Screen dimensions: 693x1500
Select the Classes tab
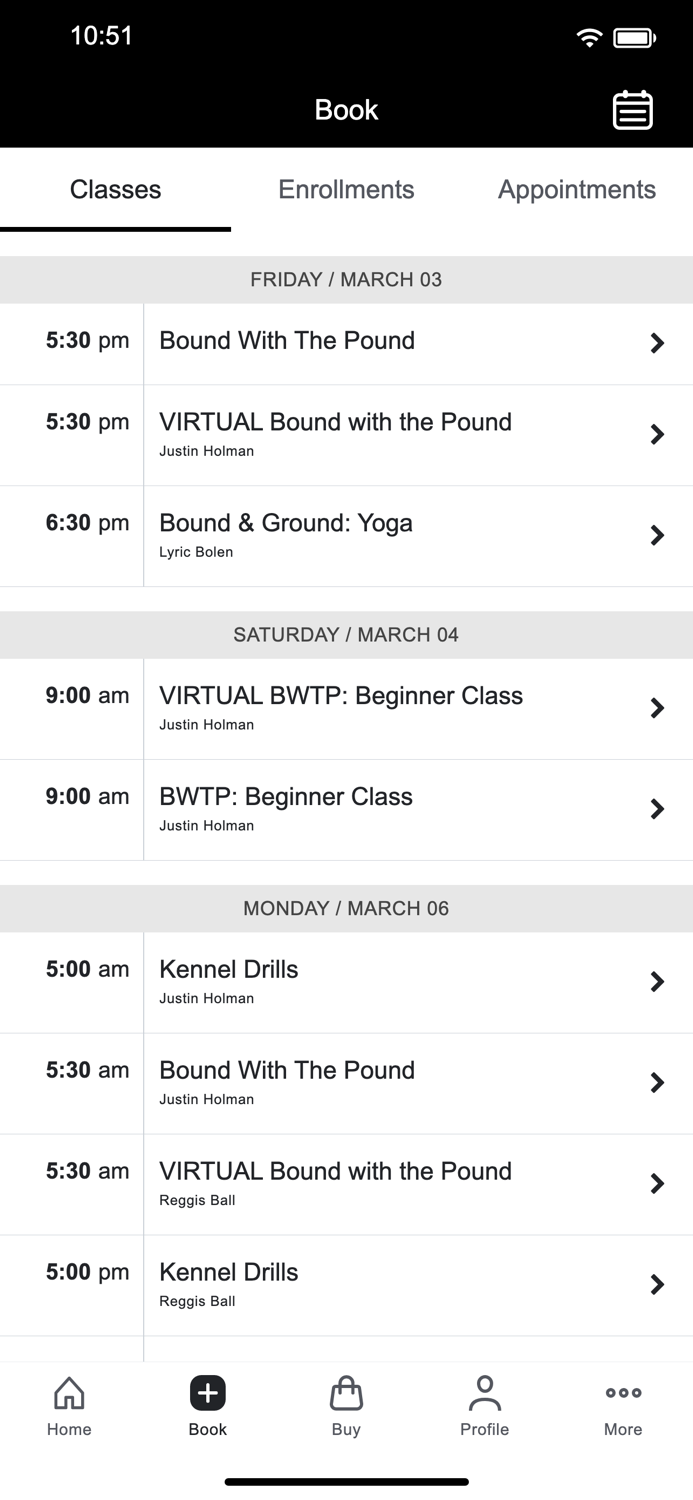coord(115,190)
